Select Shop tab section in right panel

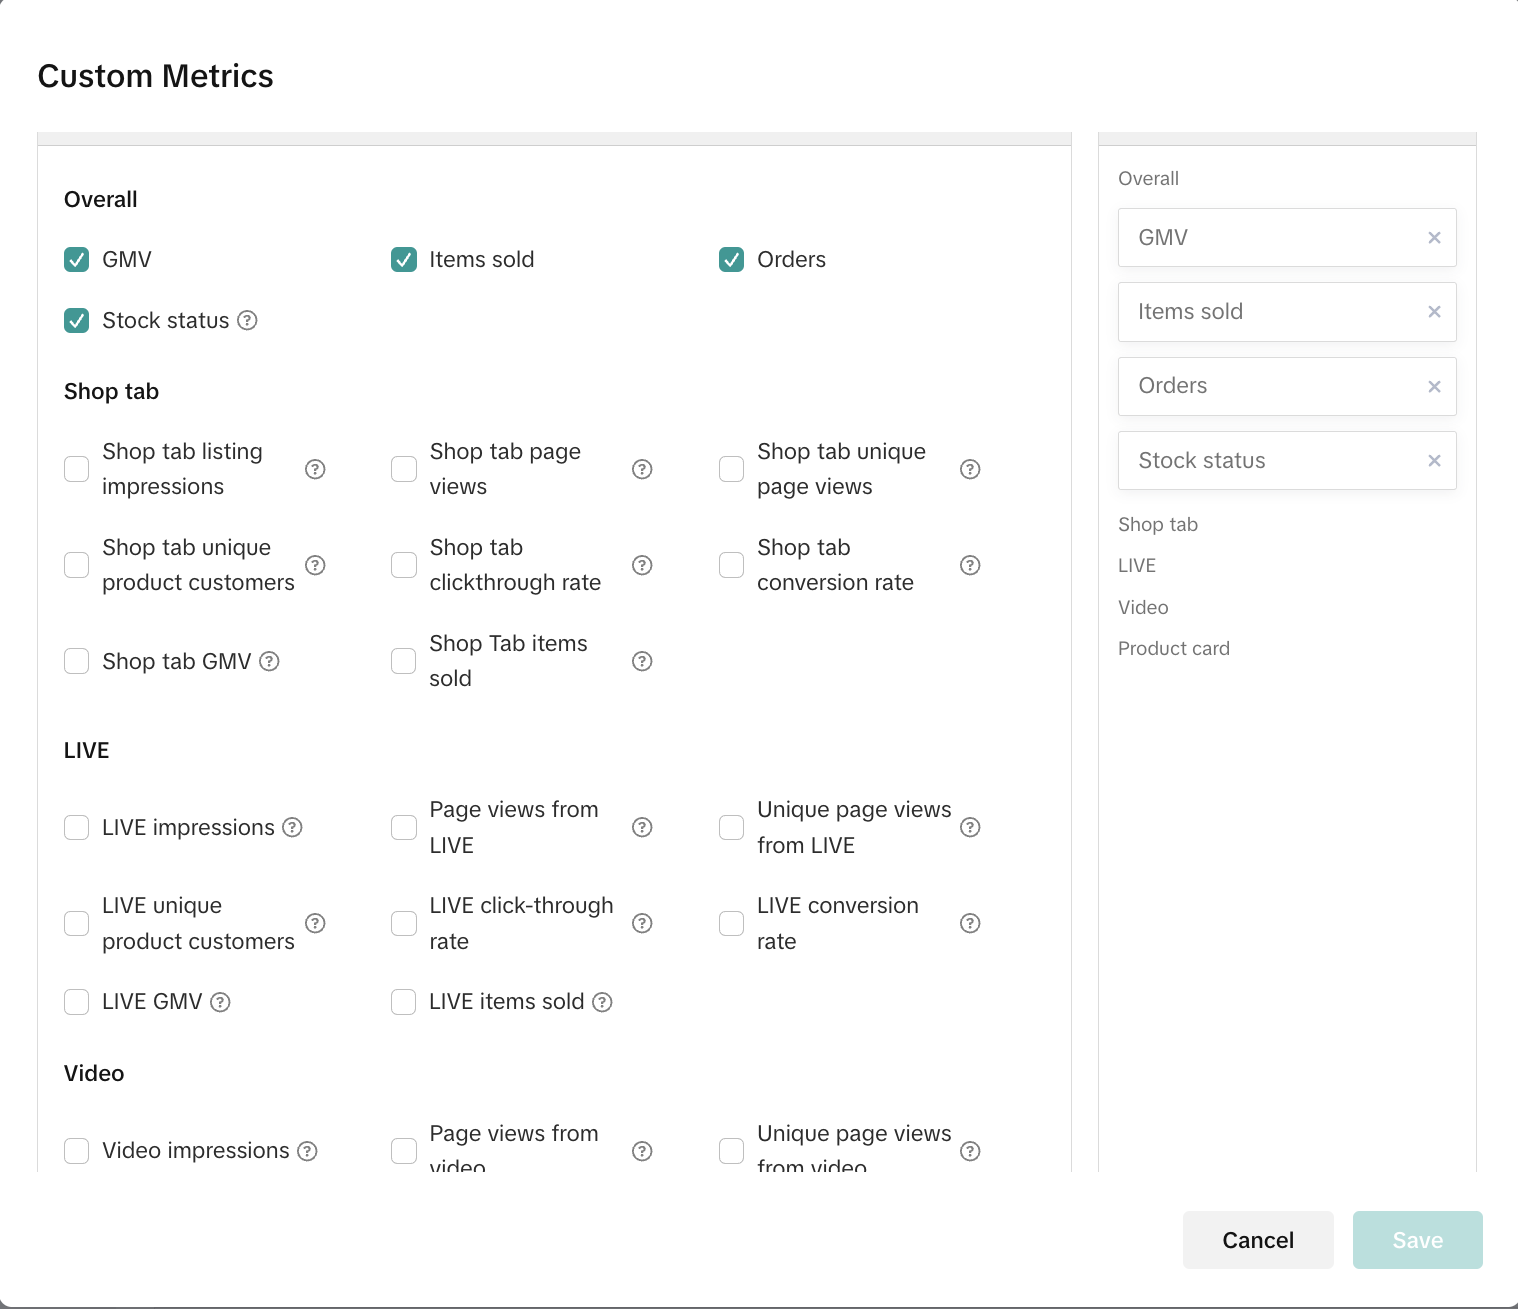(1157, 524)
